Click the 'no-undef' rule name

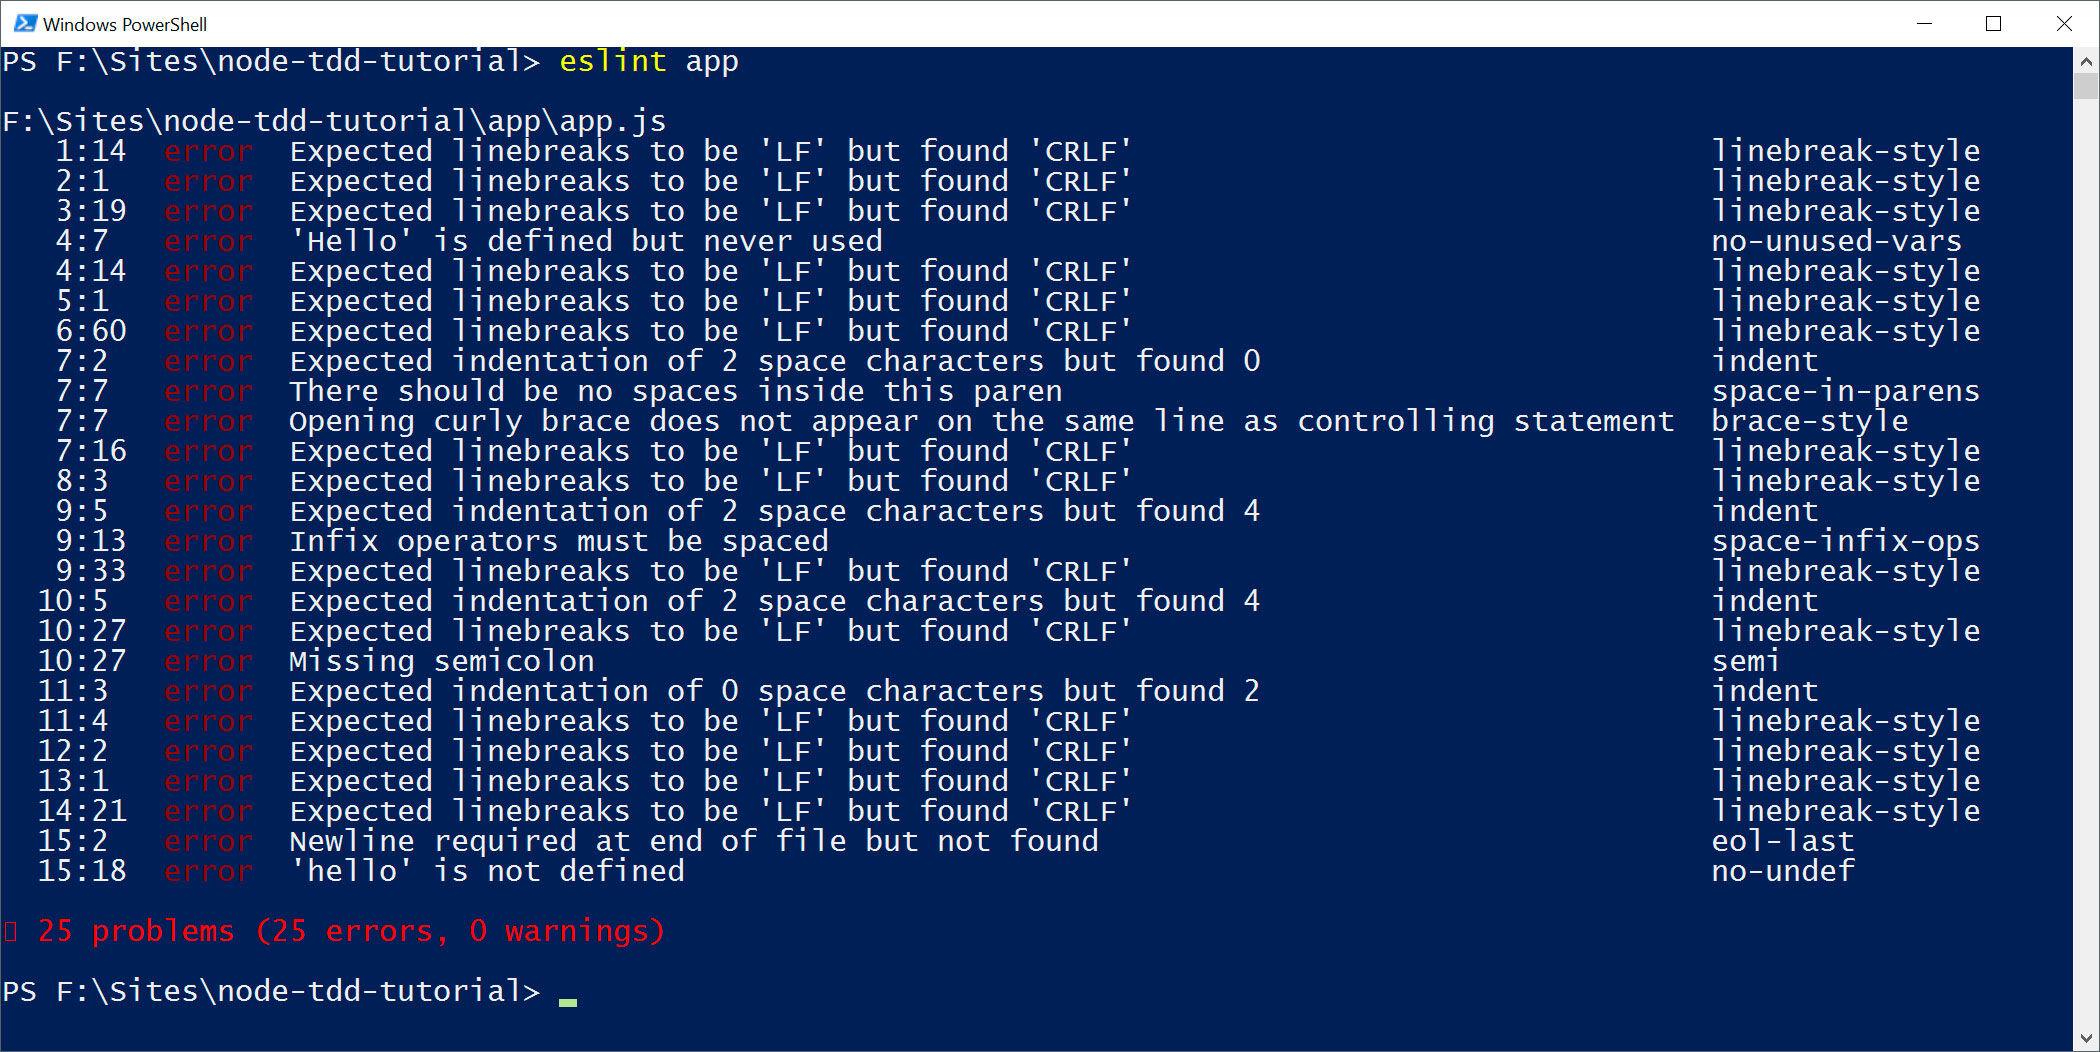[x=1782, y=871]
